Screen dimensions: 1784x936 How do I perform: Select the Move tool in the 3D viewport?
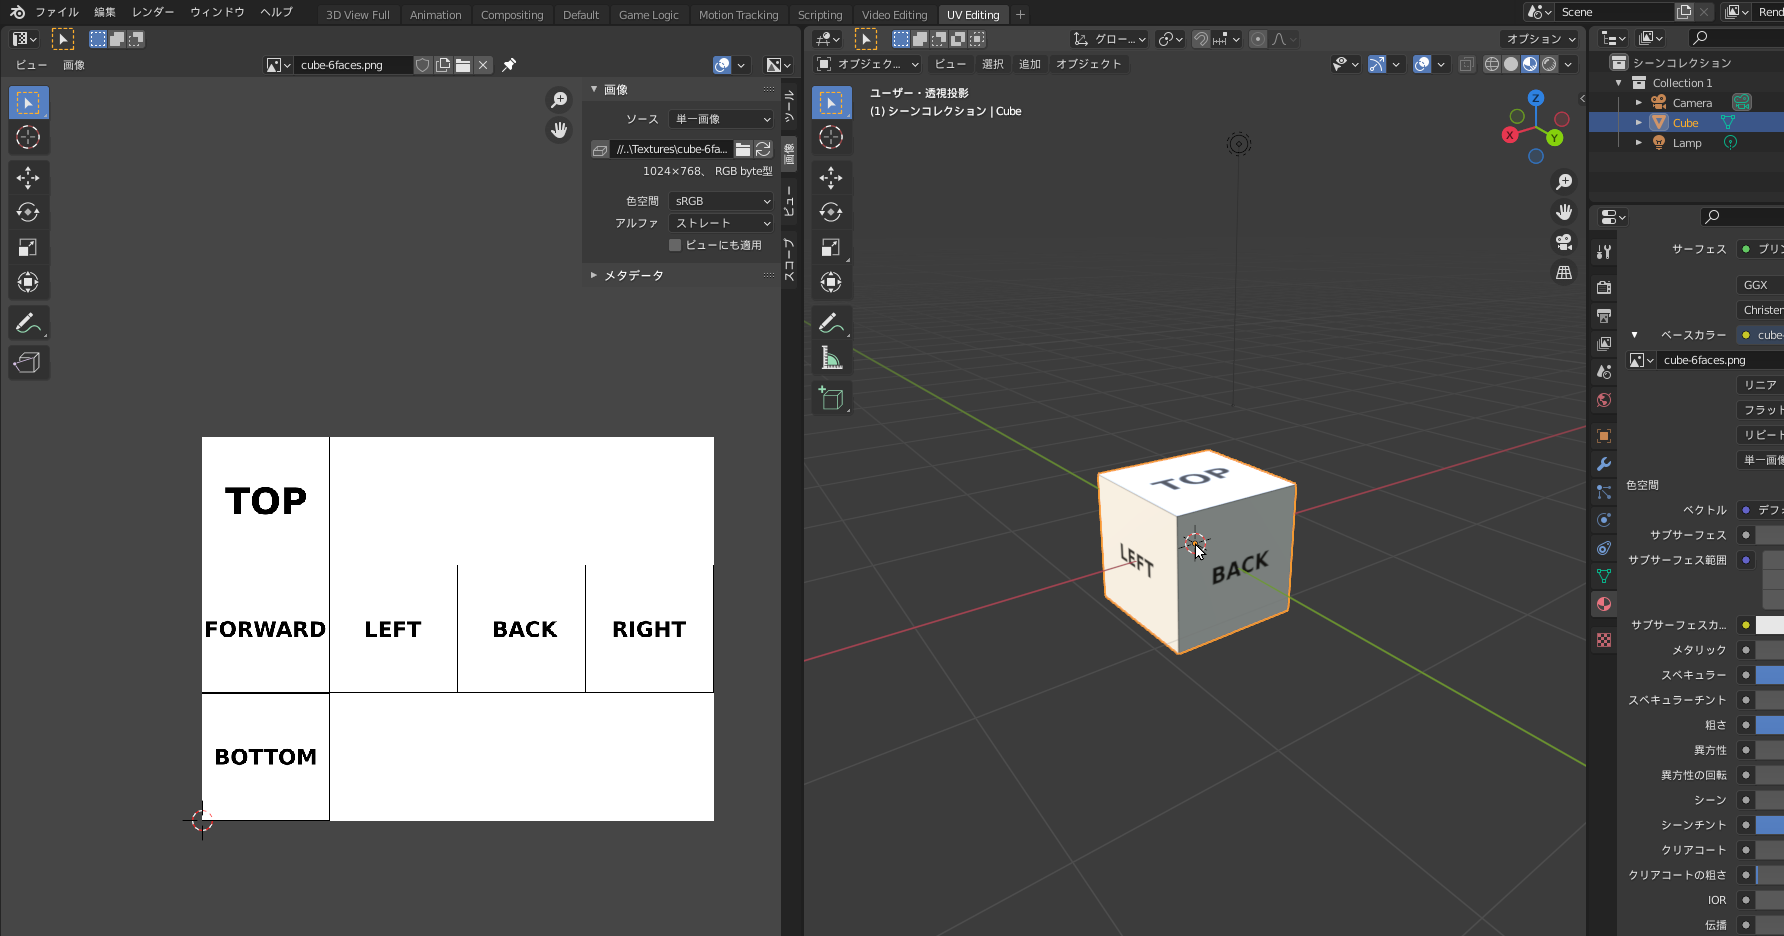(831, 178)
